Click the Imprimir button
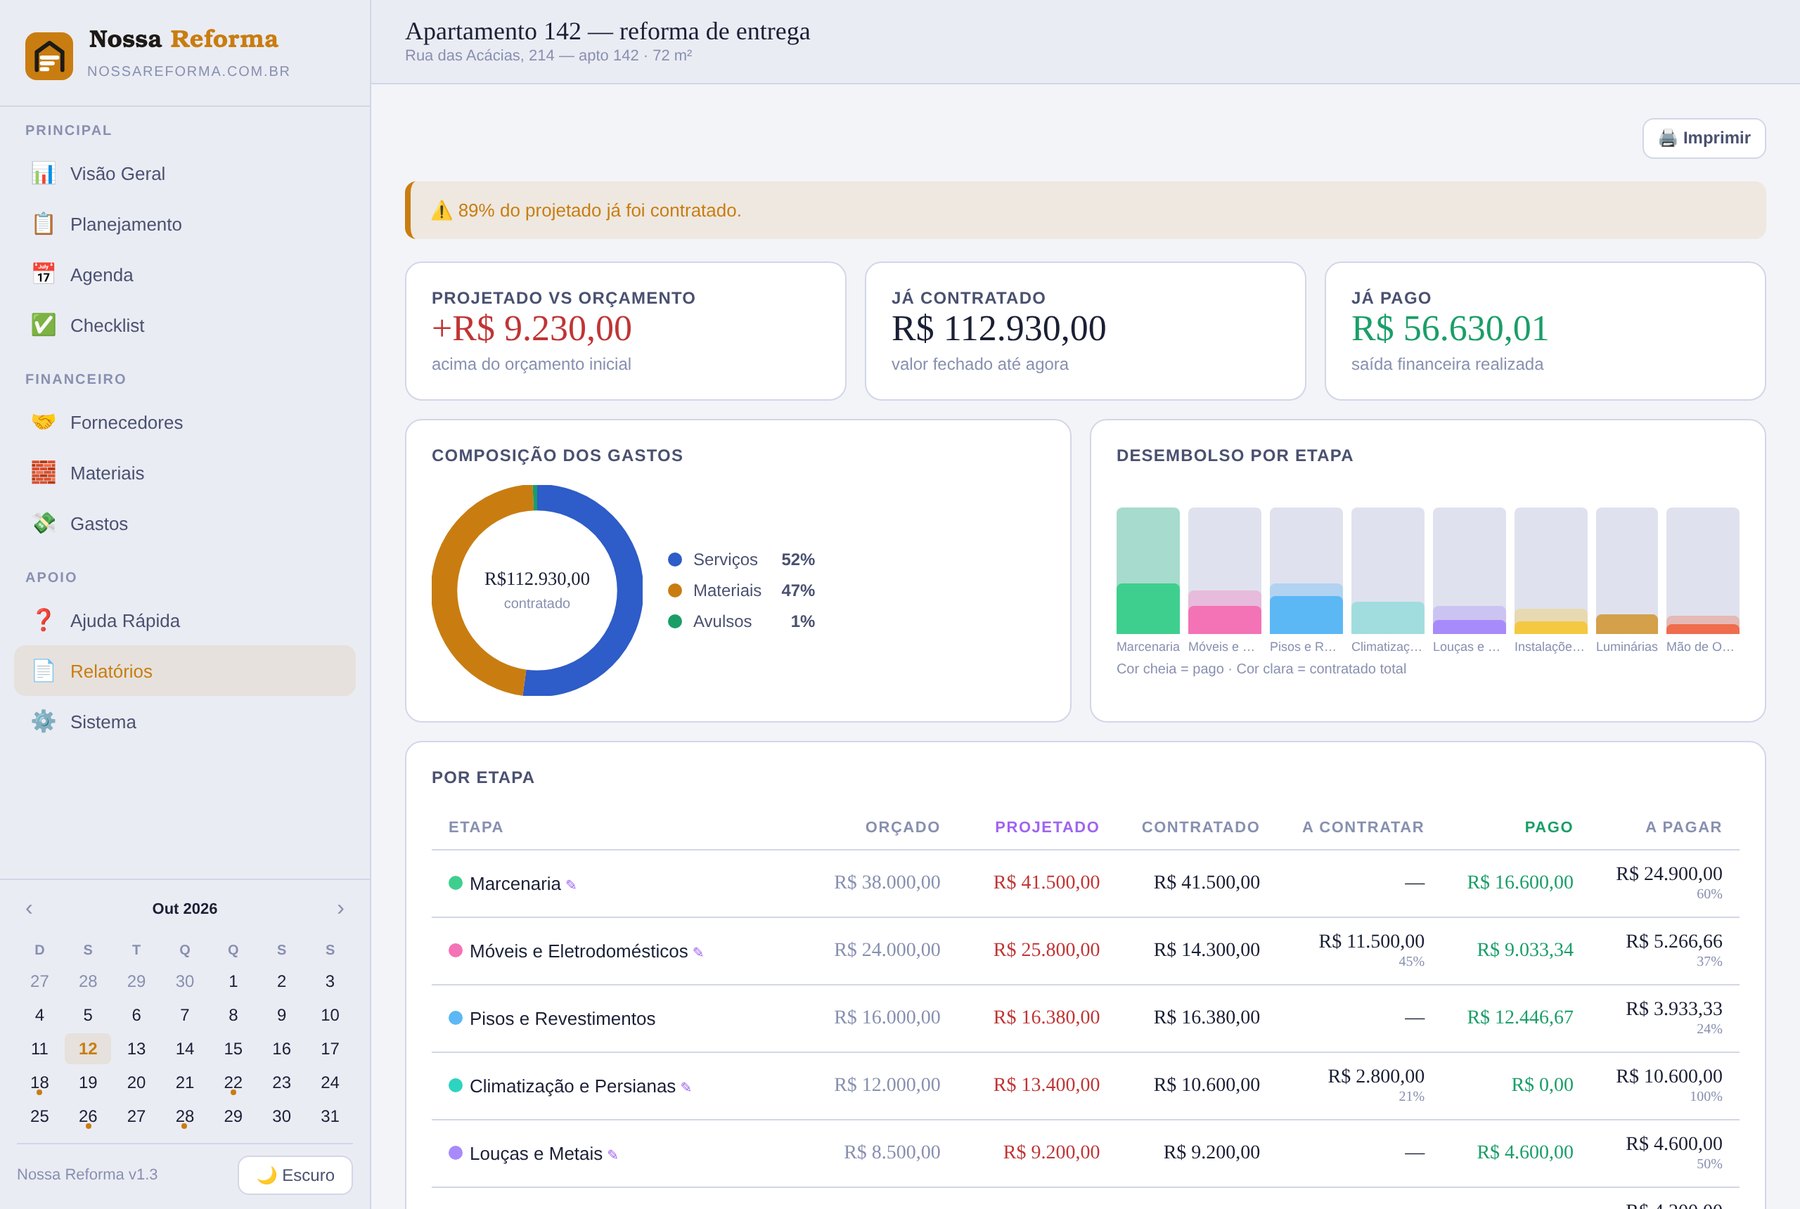 [x=1704, y=138]
